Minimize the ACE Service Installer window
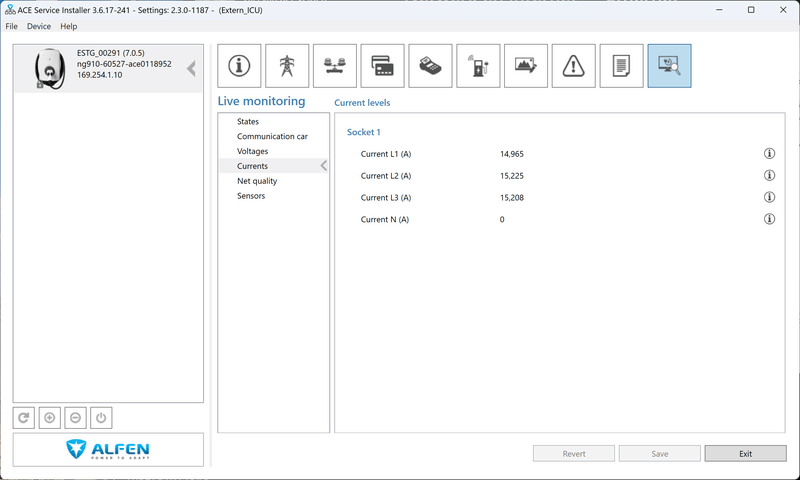 click(719, 10)
